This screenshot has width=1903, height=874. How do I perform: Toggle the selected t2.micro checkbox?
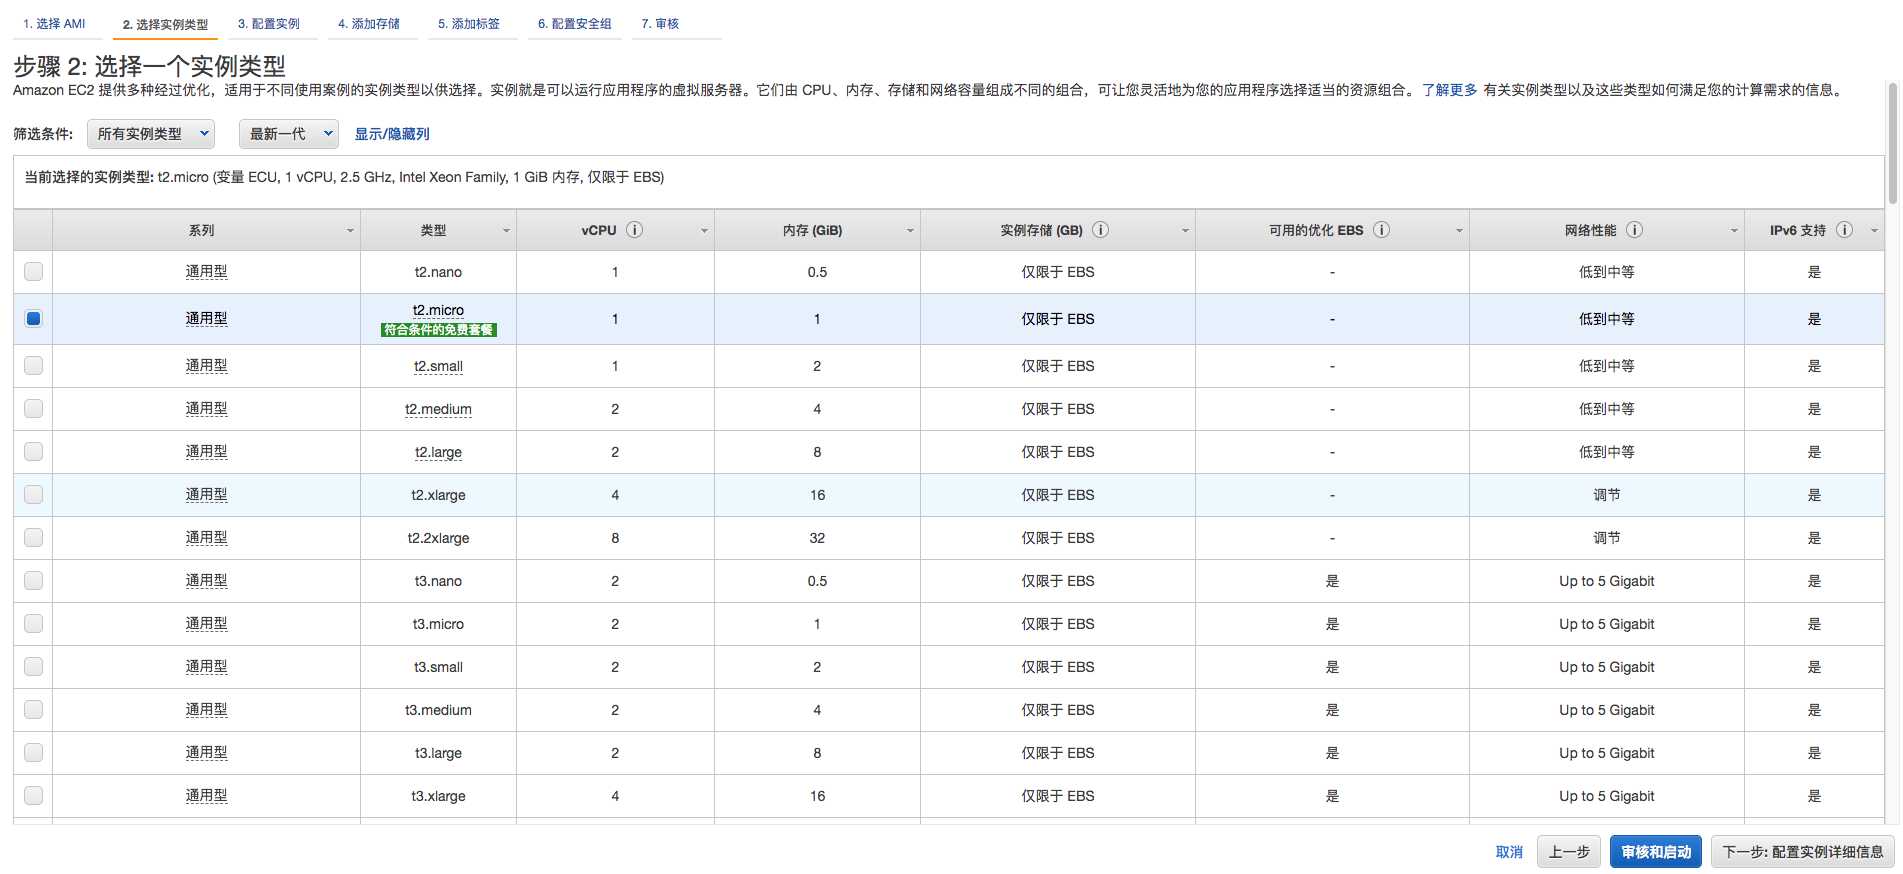click(33, 318)
